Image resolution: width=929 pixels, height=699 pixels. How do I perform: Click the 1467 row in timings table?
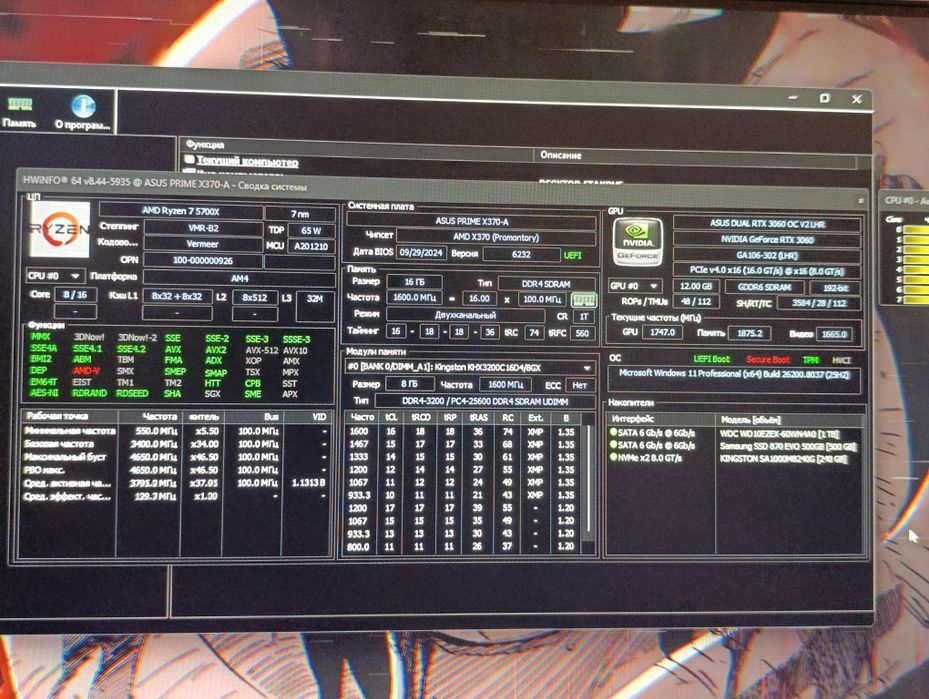click(463, 444)
